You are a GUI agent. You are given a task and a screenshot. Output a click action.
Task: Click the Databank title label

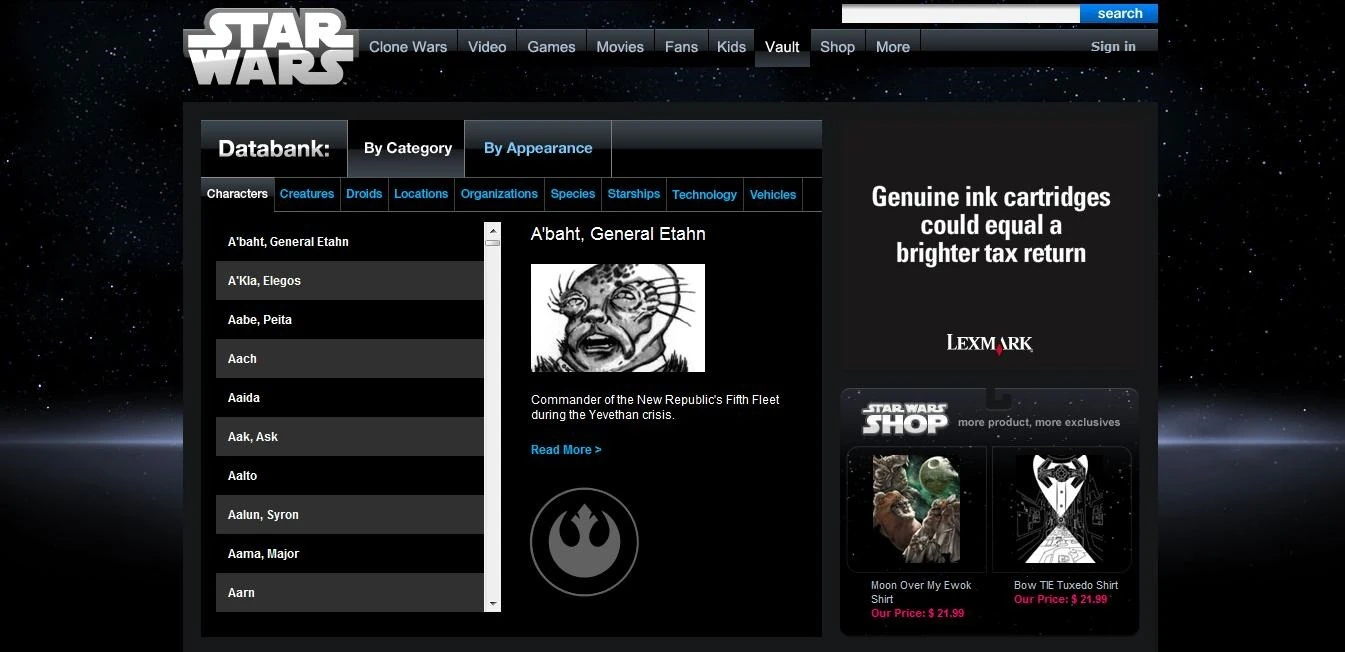click(274, 148)
